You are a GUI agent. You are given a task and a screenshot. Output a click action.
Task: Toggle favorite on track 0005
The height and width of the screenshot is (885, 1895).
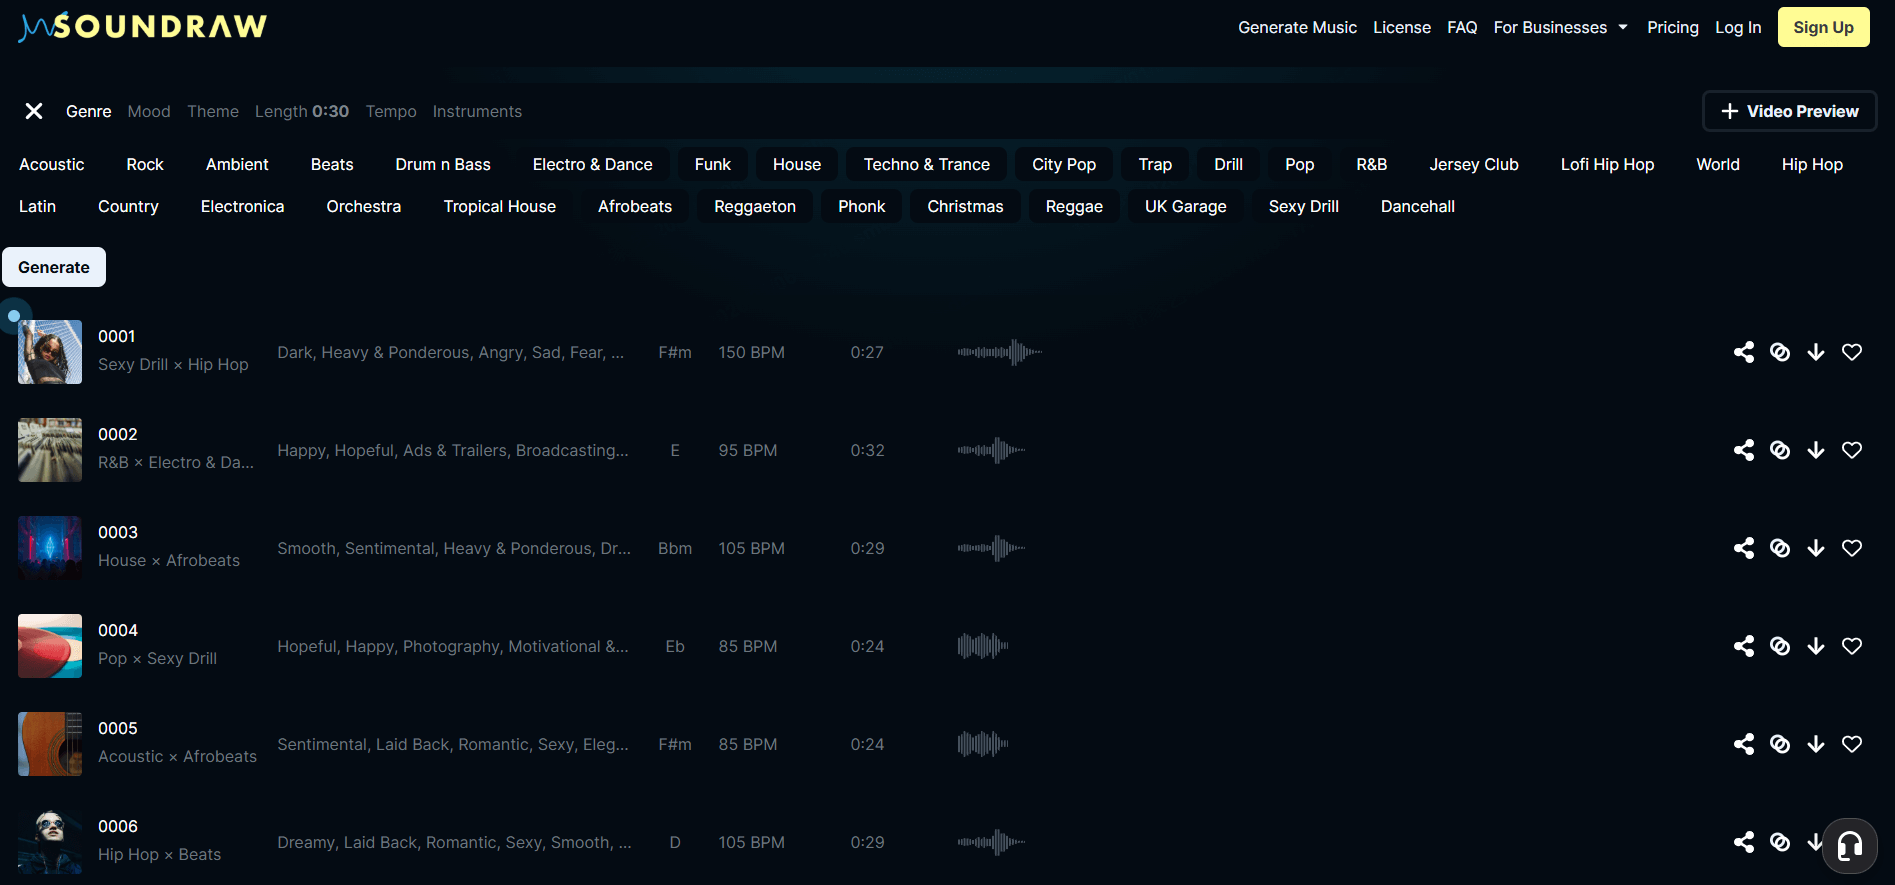point(1851,744)
